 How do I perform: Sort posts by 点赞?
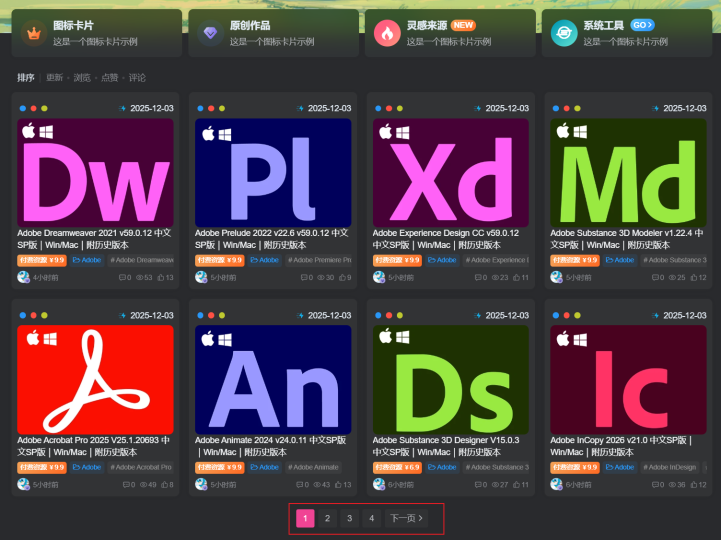(109, 77)
